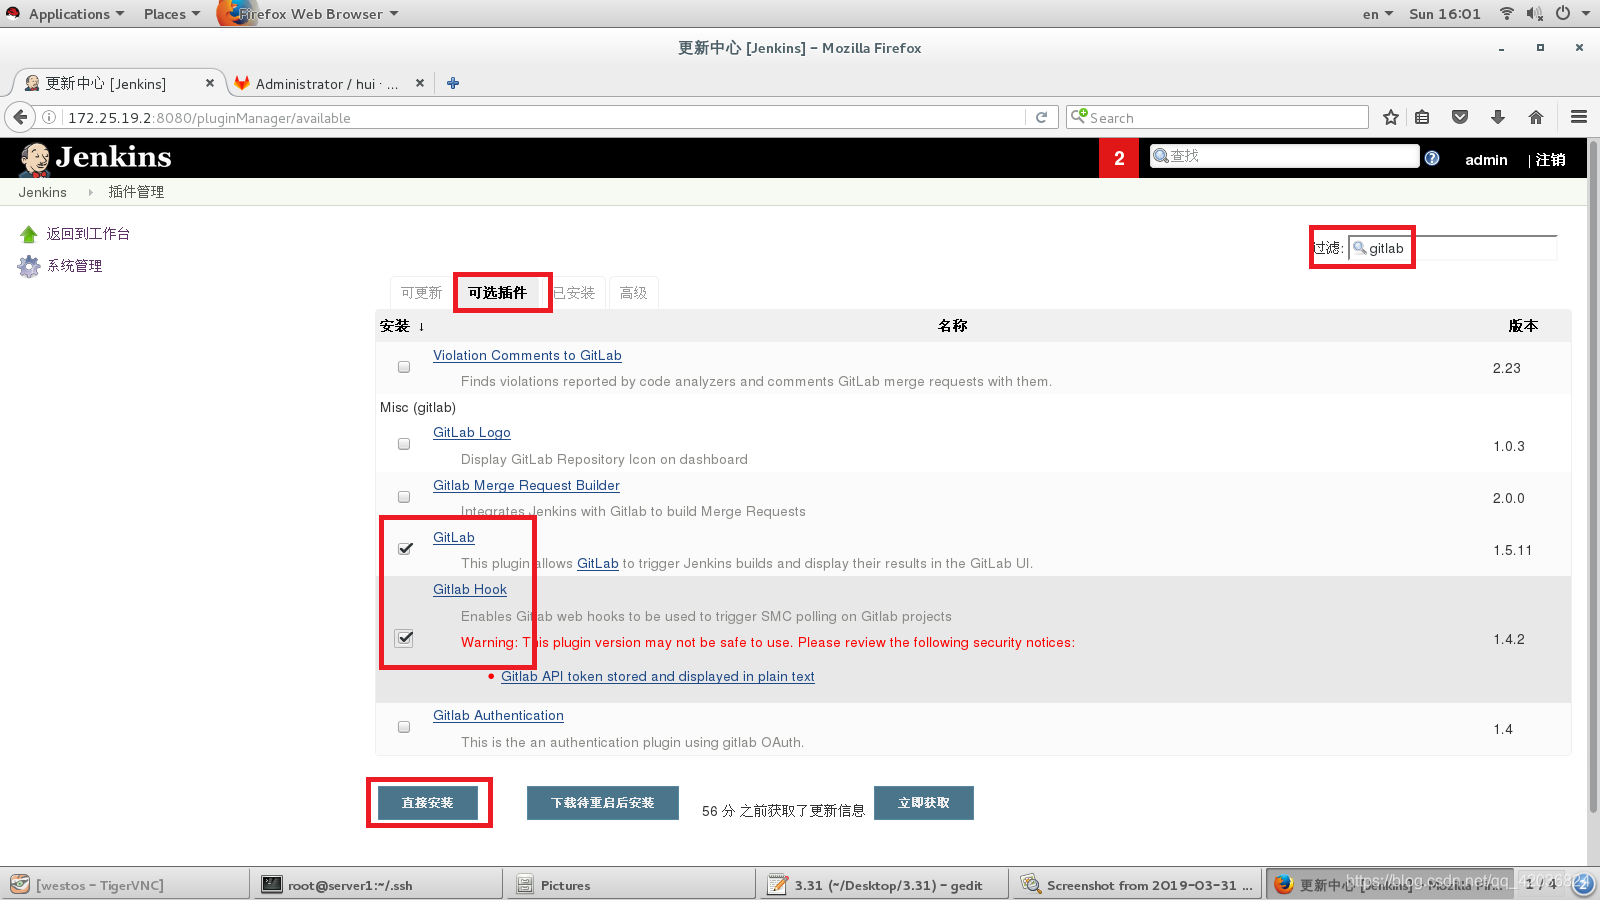This screenshot has height=900, width=1600.
Task: Open the GitLab Logo plugin link
Action: [x=472, y=433]
